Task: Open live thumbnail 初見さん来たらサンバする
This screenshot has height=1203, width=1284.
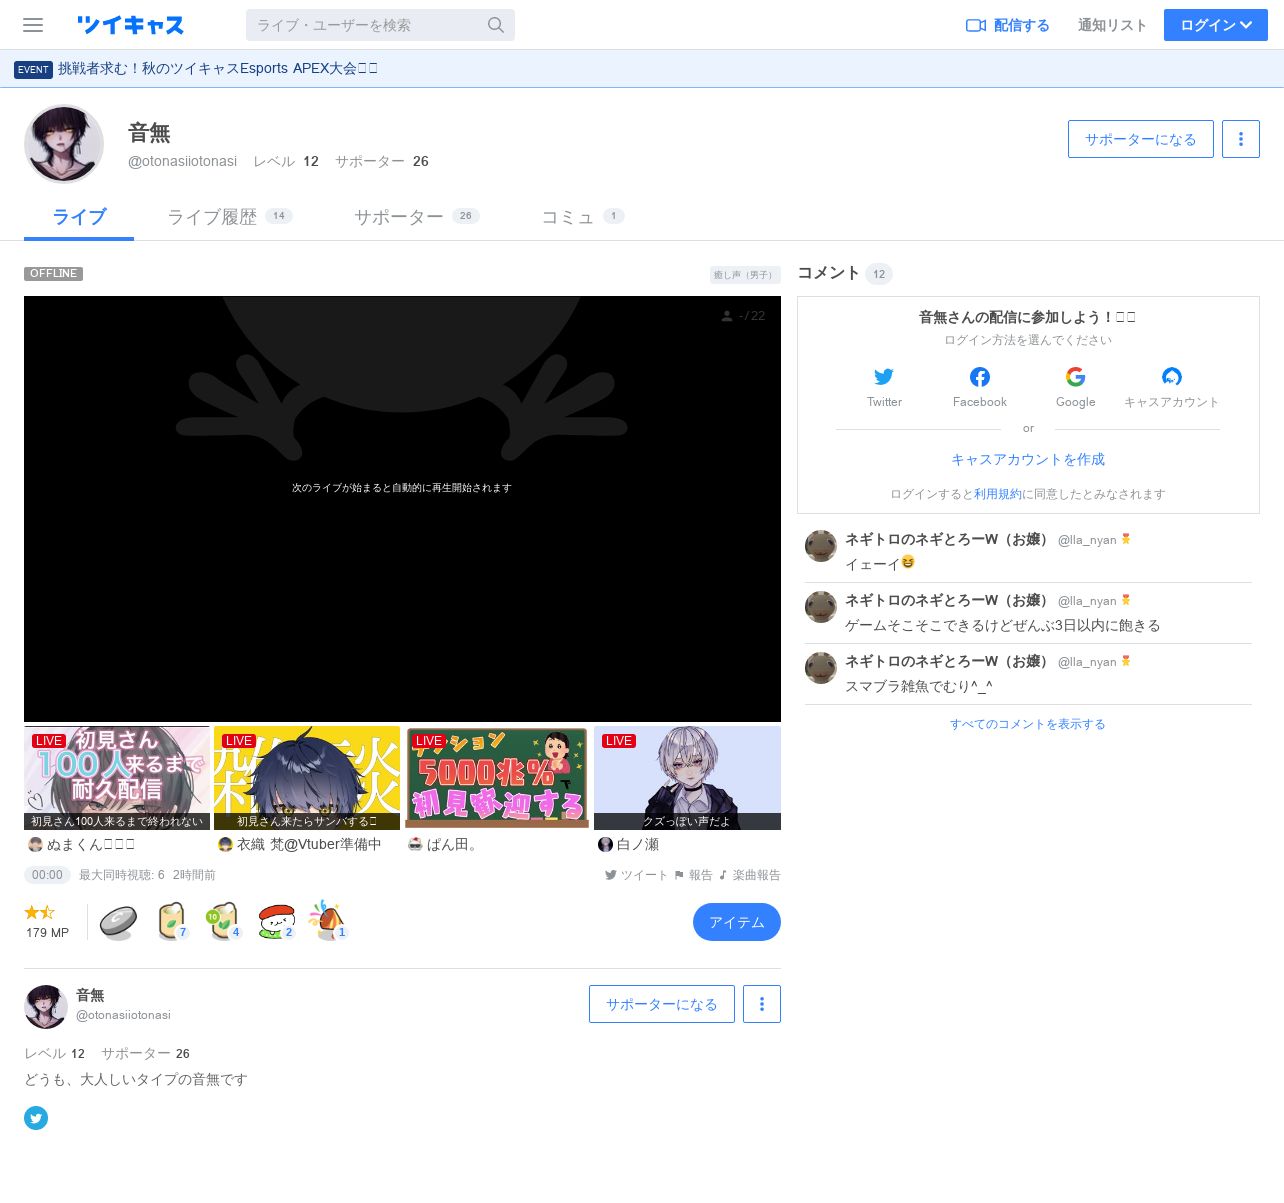Action: click(x=307, y=778)
